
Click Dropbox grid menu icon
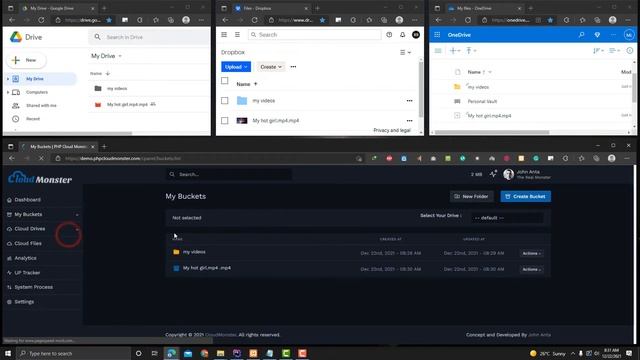click(x=224, y=35)
